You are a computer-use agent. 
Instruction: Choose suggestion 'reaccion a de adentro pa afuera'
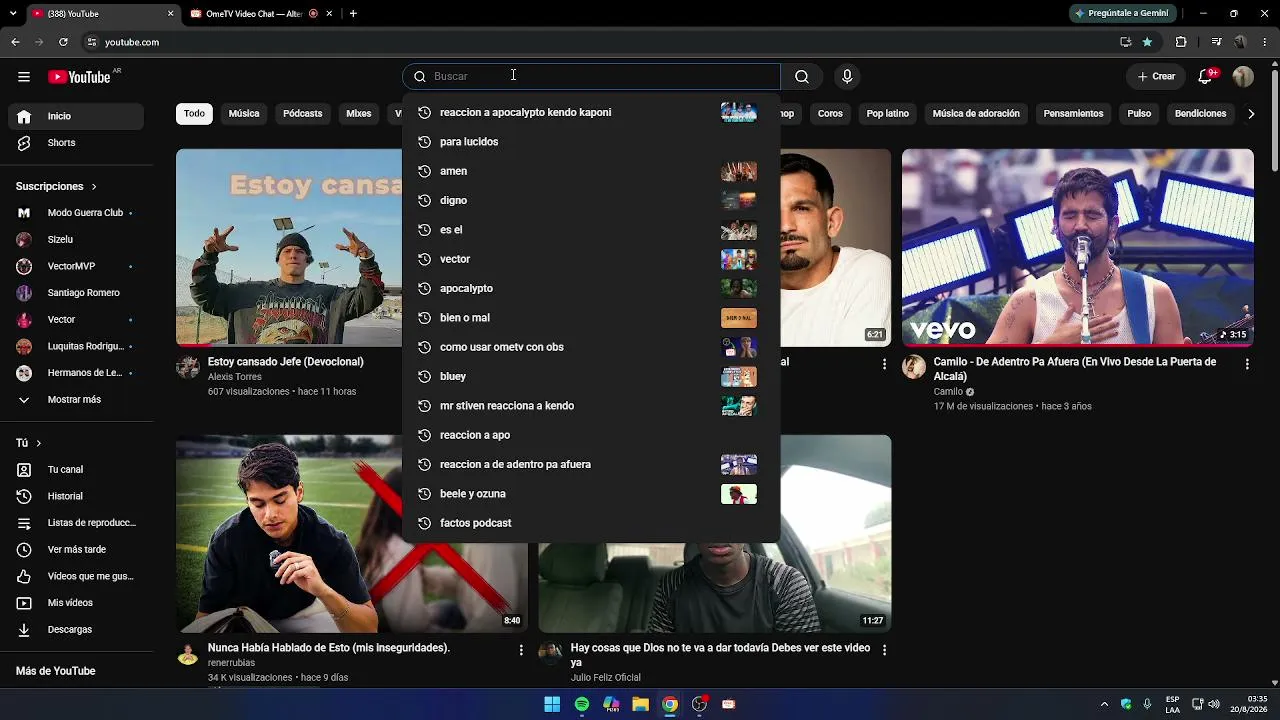click(x=591, y=465)
